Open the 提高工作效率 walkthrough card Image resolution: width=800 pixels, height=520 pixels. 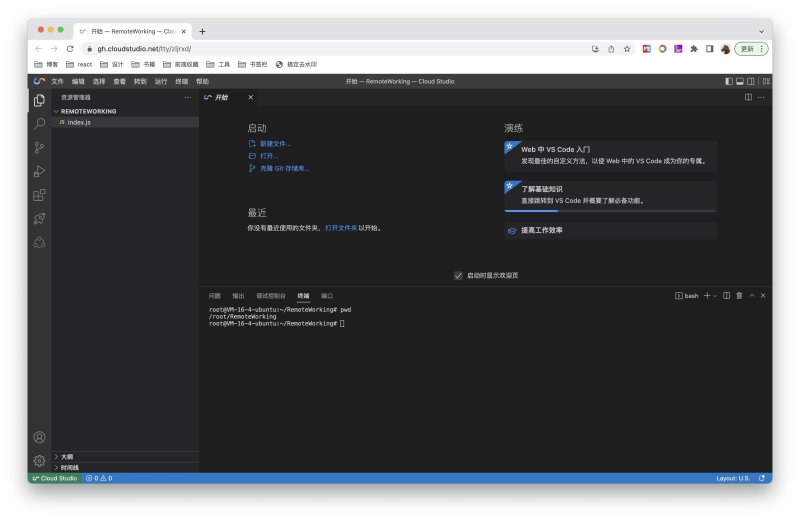point(610,231)
